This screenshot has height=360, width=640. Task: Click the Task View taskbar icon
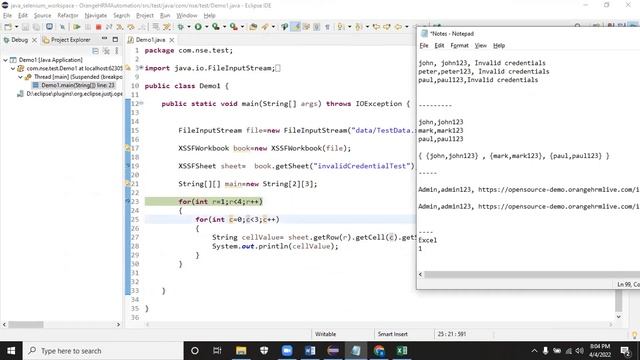pos(217,351)
